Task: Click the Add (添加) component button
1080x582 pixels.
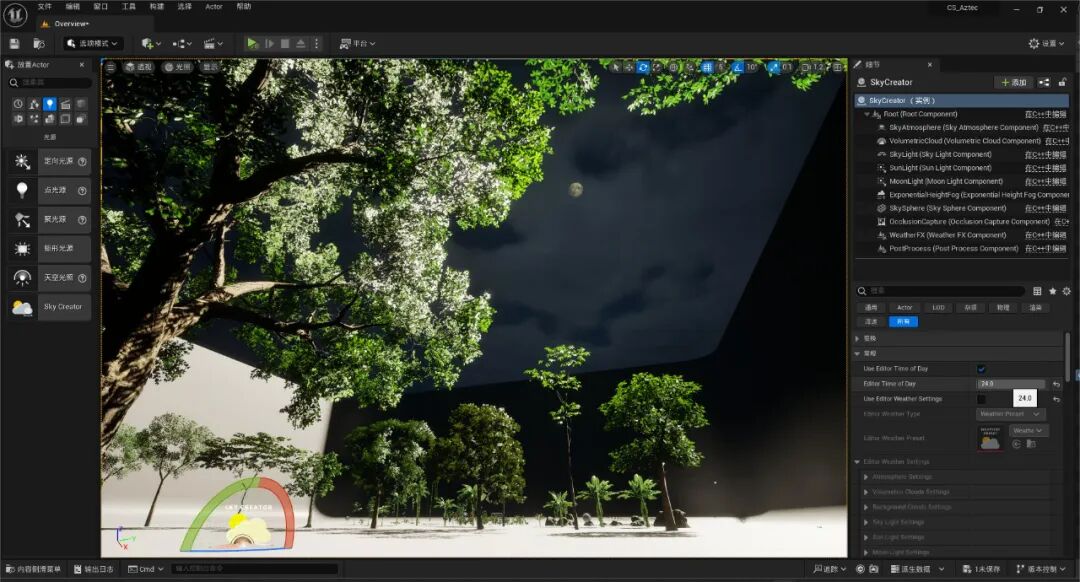Action: [1014, 82]
